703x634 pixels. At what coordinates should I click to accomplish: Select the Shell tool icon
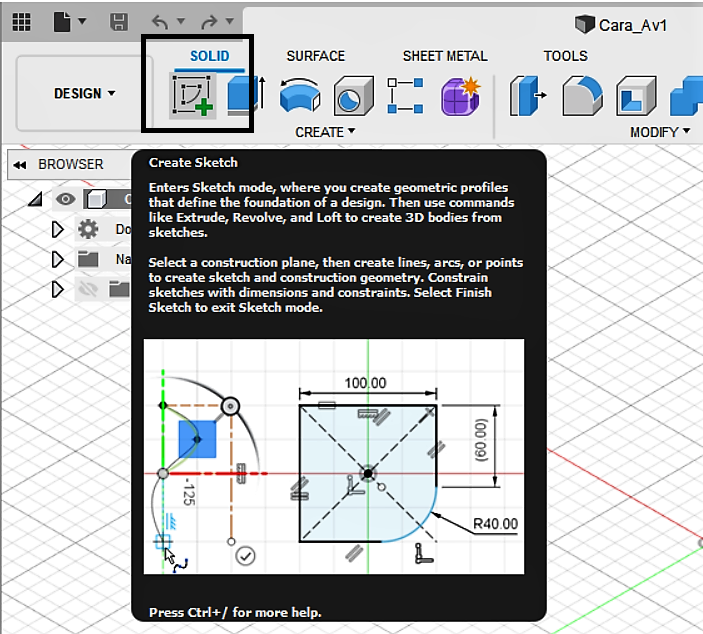coord(636,96)
